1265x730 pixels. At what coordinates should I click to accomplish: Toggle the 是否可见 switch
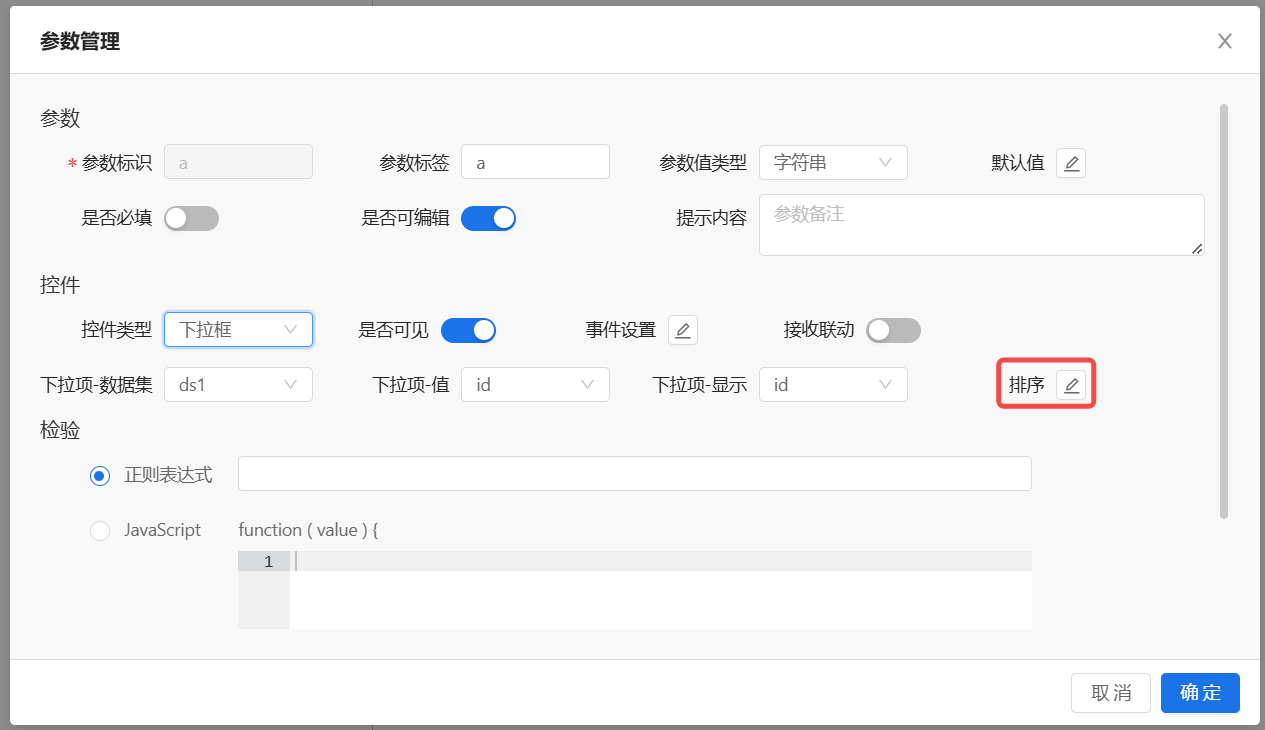click(x=468, y=330)
